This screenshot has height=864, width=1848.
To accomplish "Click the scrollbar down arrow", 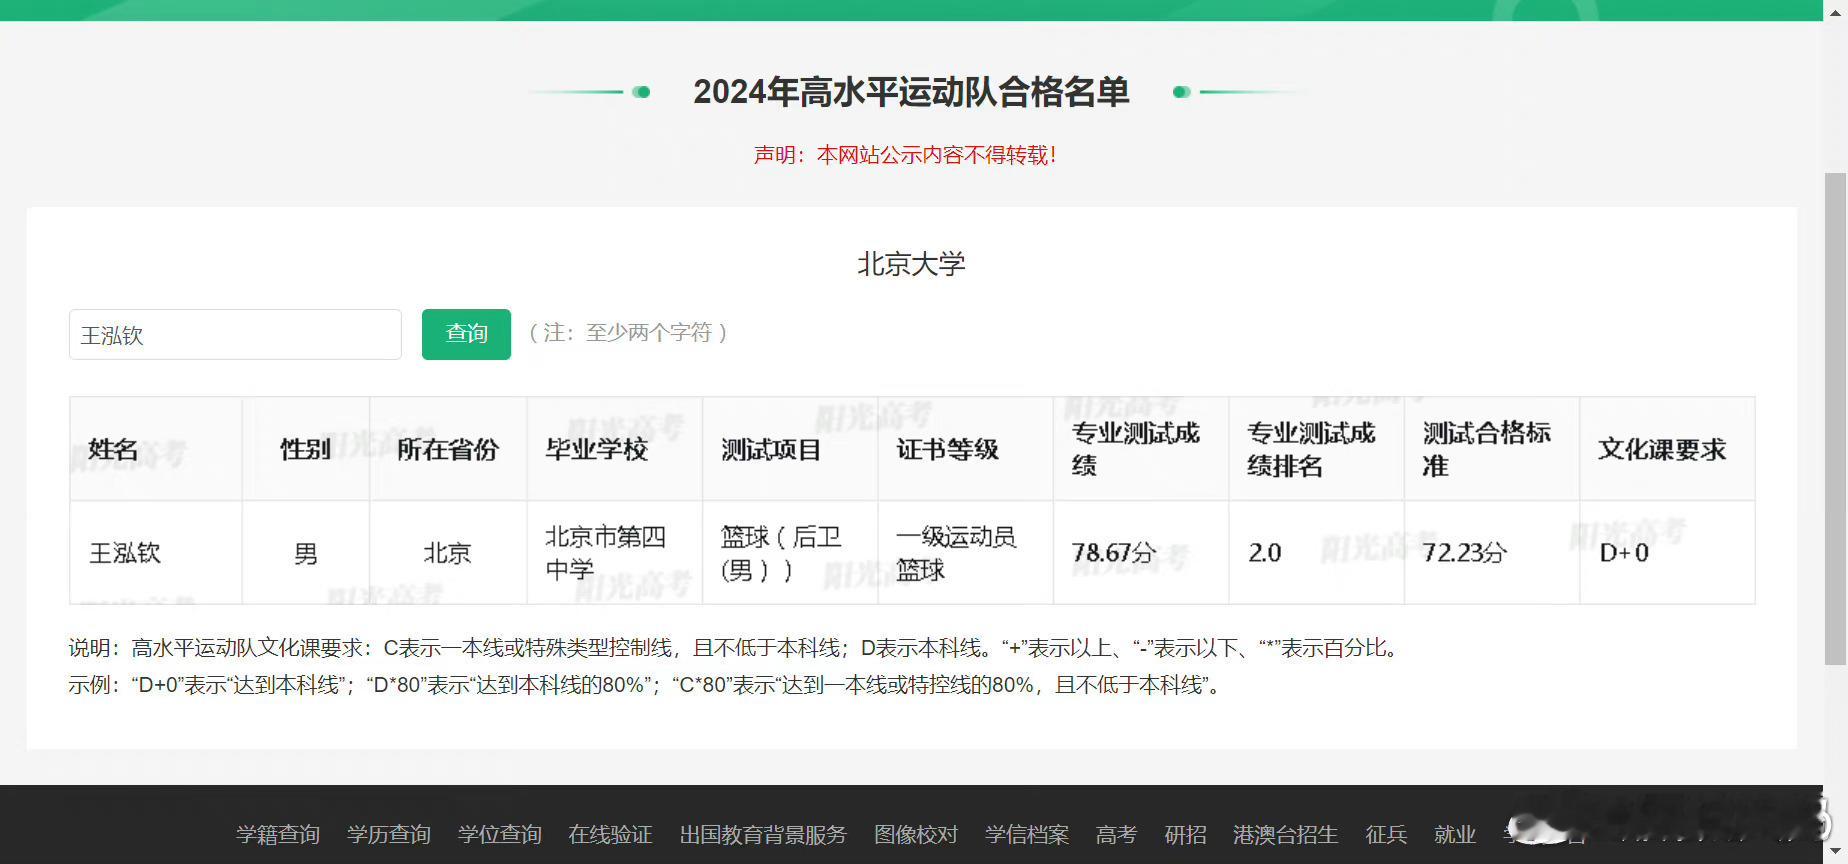I will tap(1835, 853).
